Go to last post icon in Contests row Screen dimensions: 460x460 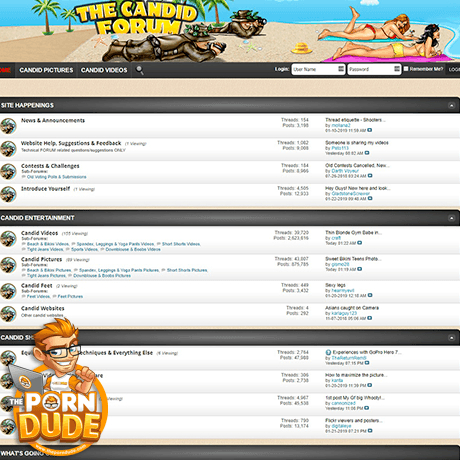pos(370,176)
